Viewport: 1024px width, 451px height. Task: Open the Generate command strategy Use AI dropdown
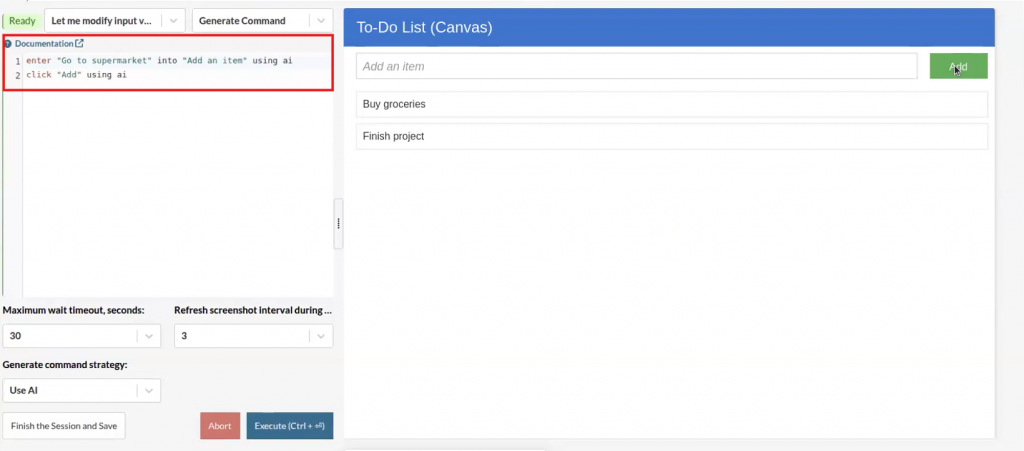(81, 390)
